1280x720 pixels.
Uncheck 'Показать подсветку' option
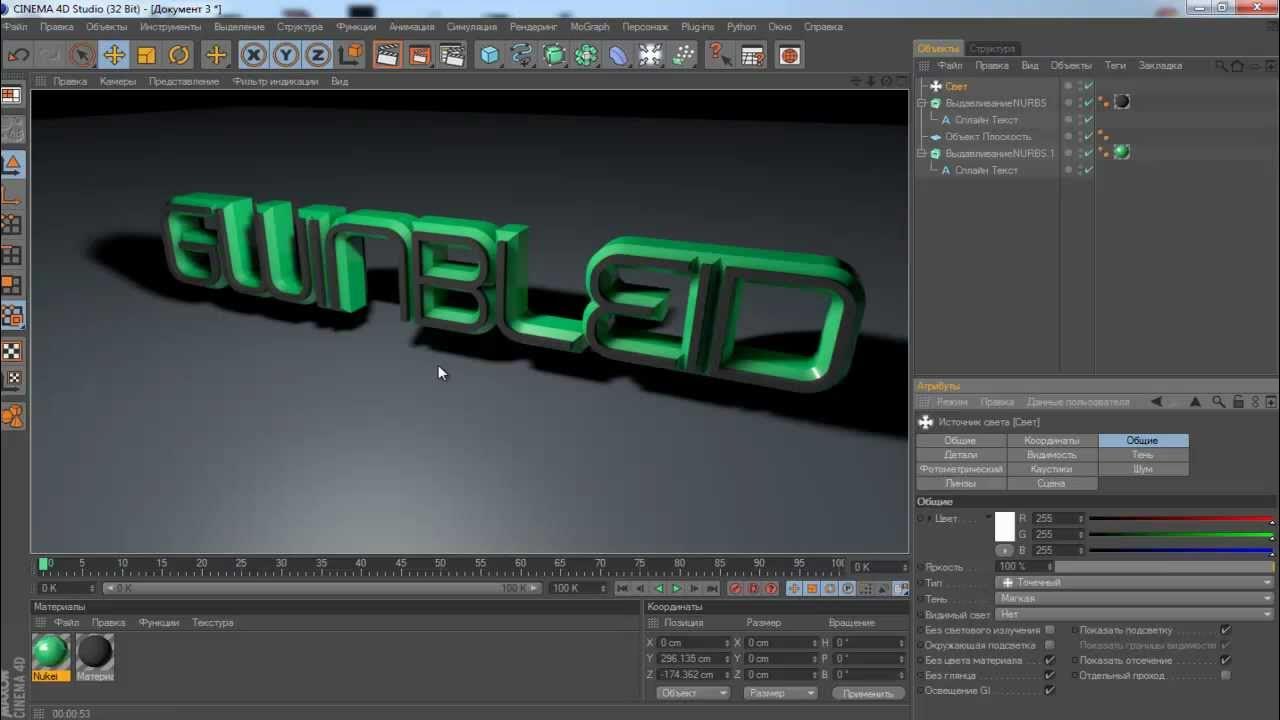click(x=1226, y=630)
